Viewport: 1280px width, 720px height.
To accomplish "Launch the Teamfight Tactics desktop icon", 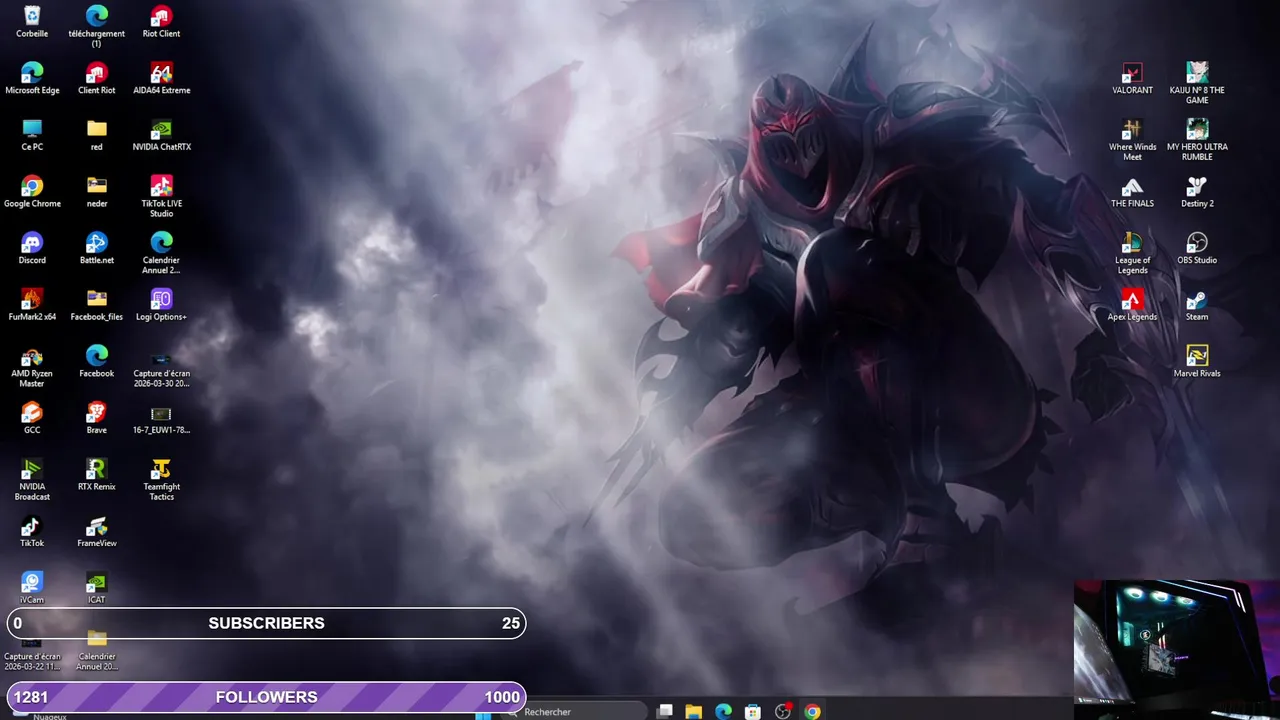I will coord(161,469).
